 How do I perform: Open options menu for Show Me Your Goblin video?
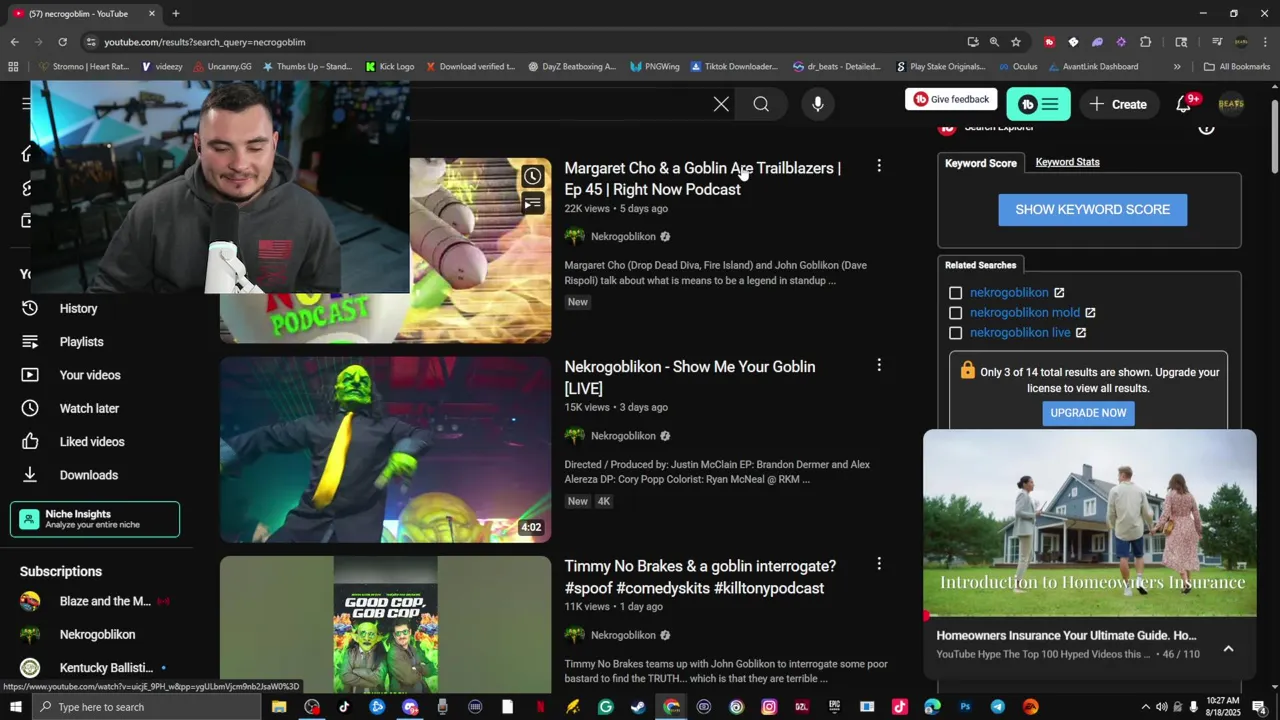point(879,365)
